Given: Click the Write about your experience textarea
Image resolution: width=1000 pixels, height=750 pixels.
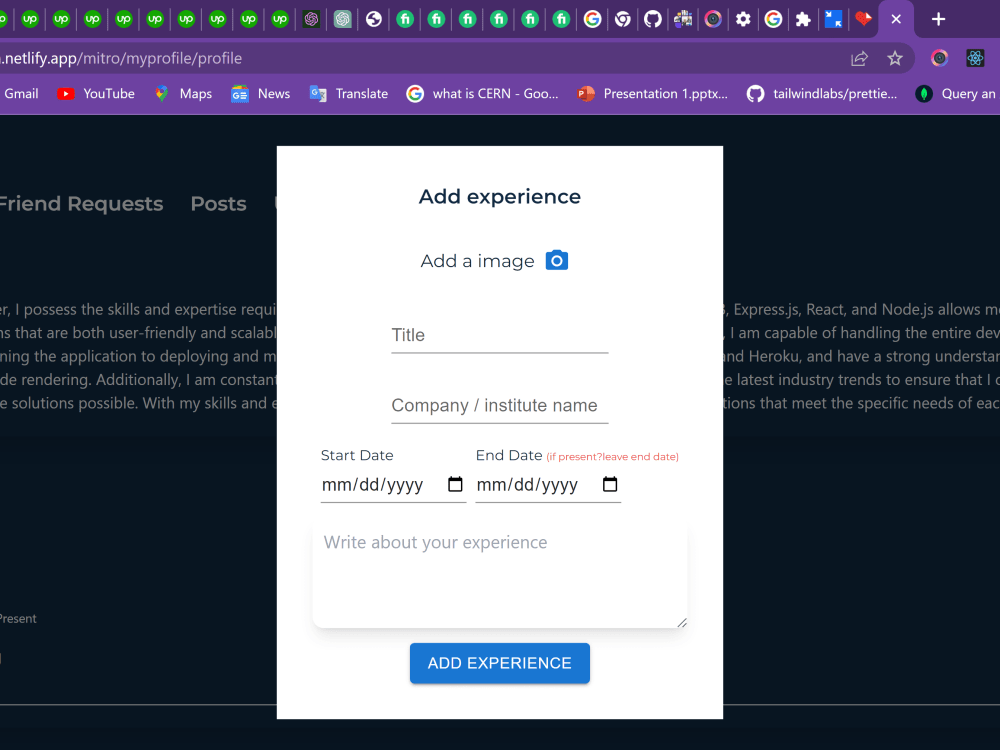Looking at the screenshot, I should pyautogui.click(x=499, y=577).
